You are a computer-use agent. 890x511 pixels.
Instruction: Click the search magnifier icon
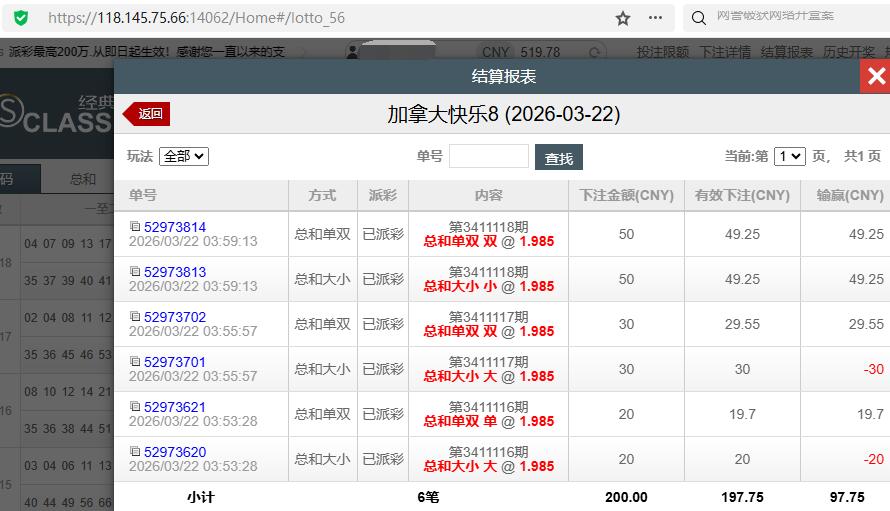click(x=698, y=18)
